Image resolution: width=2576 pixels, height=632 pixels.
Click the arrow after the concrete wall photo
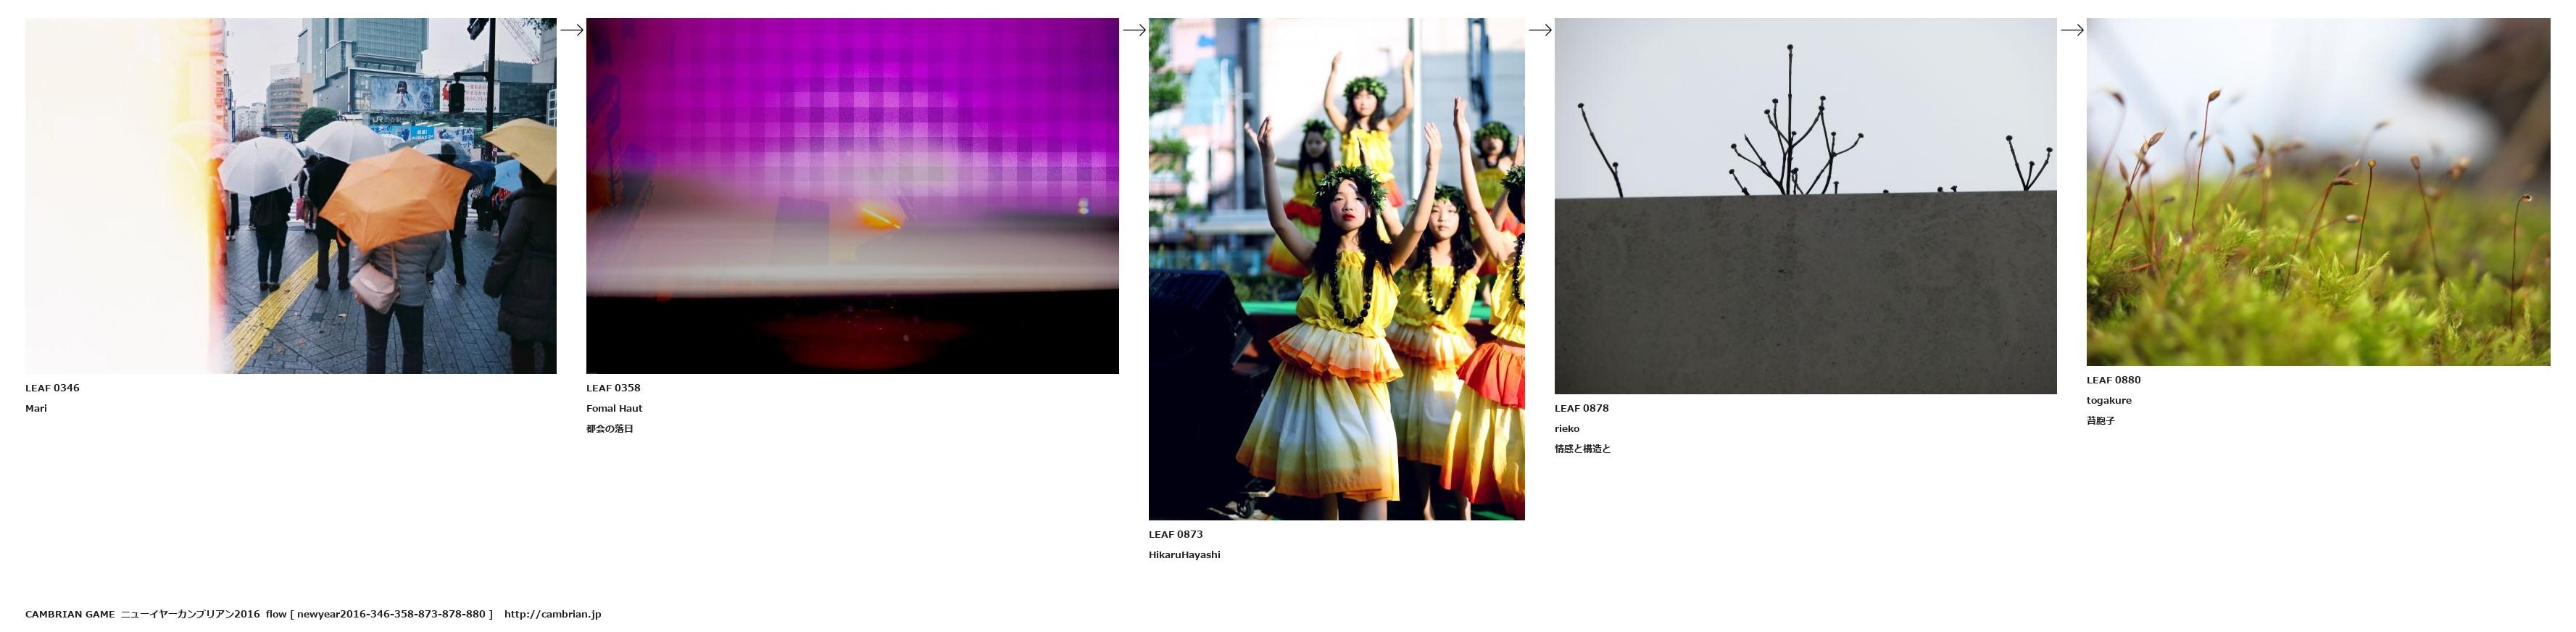pos(2071,30)
